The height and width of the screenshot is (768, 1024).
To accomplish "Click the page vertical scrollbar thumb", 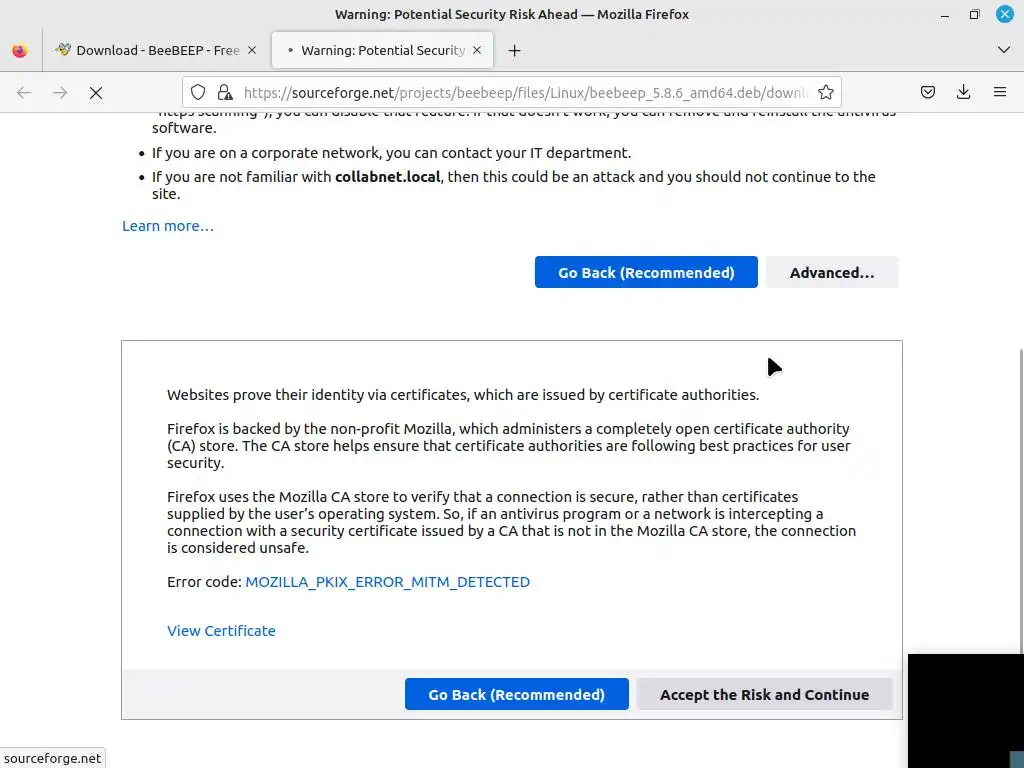I will coord(1021,500).
